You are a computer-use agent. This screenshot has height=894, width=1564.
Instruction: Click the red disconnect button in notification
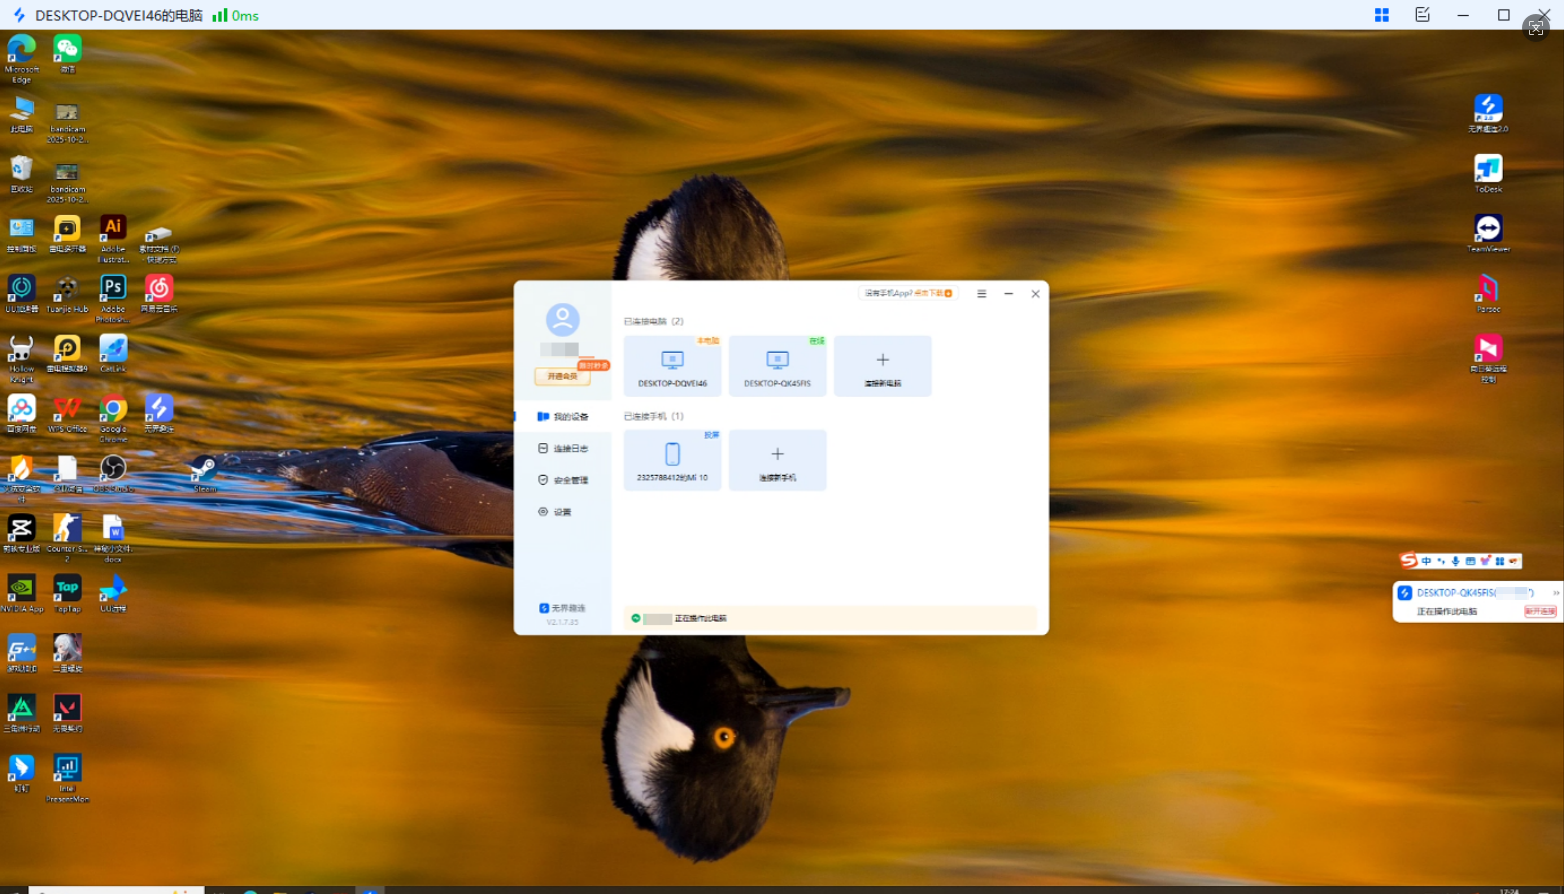point(1540,611)
